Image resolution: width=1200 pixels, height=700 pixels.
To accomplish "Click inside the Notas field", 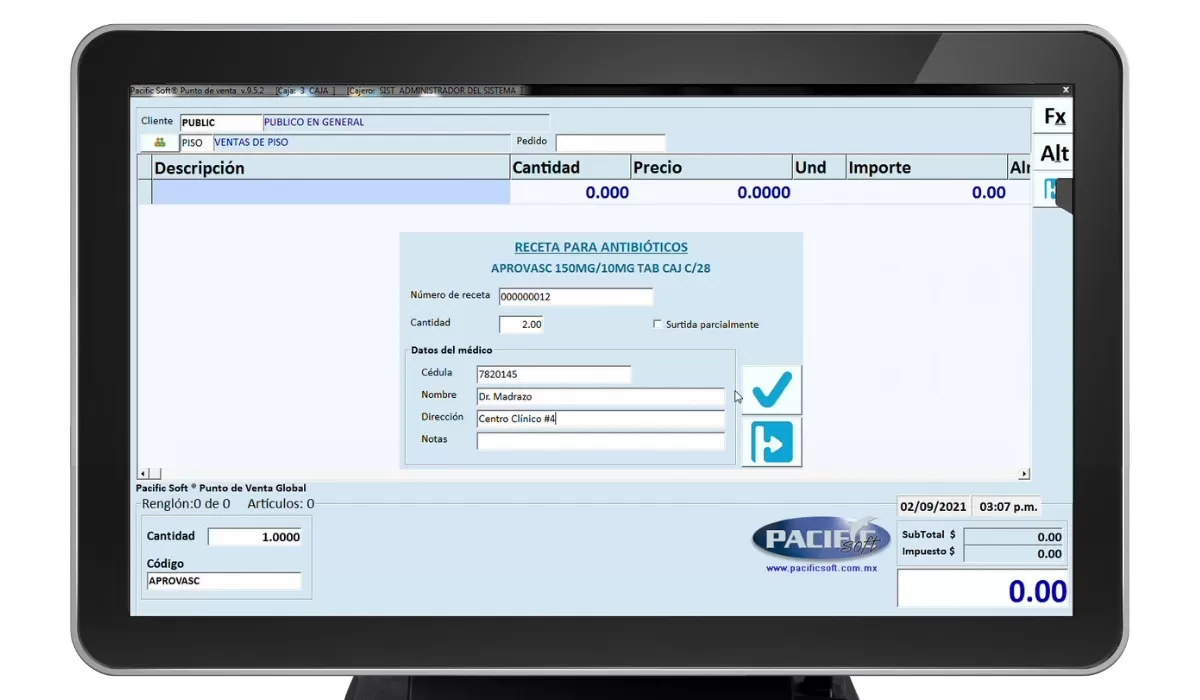I will [x=601, y=439].
